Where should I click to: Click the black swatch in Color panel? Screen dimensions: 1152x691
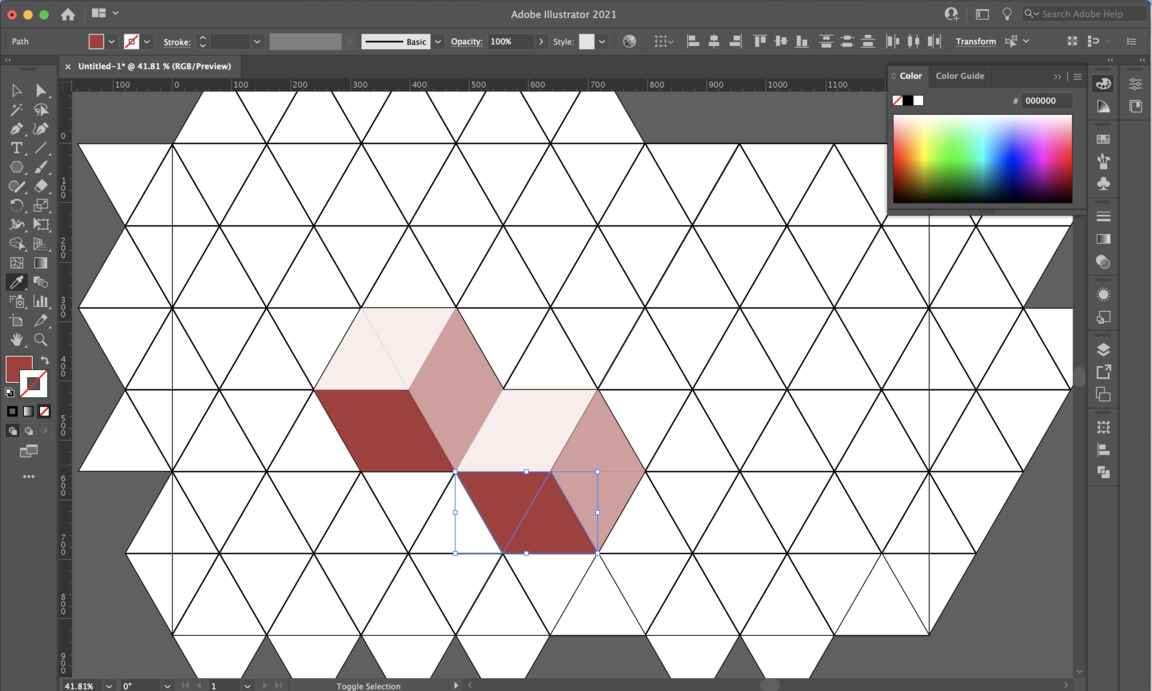tap(908, 101)
